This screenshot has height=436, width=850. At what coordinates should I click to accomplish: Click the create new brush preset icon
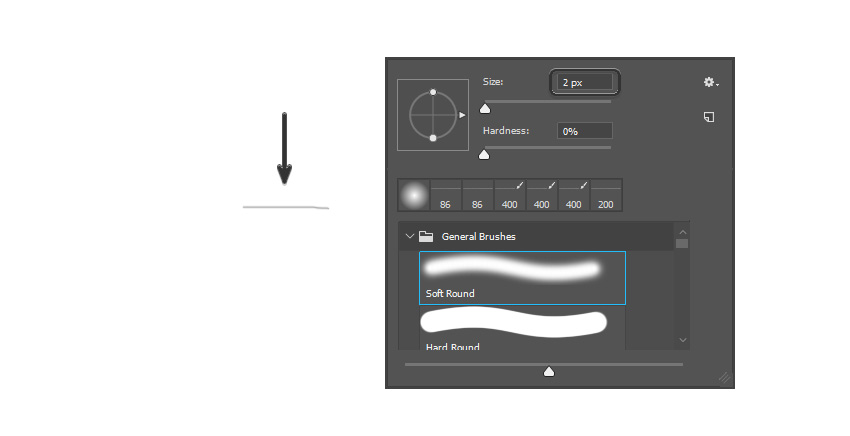(709, 117)
